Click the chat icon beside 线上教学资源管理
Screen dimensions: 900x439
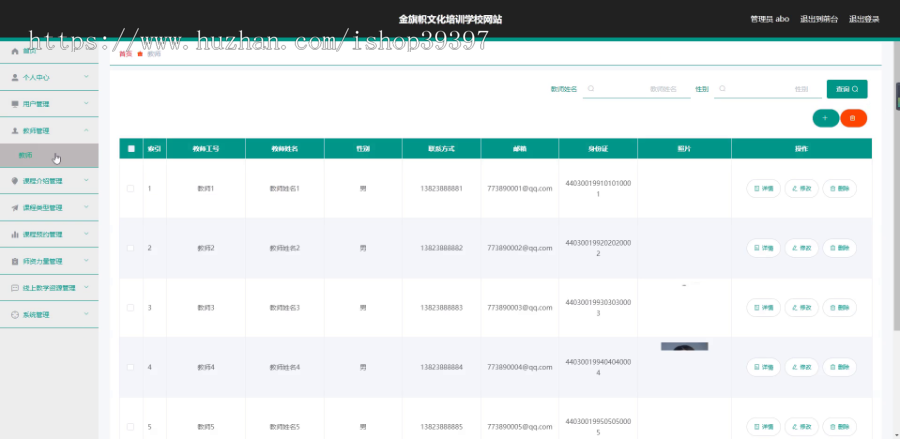click(x=15, y=288)
